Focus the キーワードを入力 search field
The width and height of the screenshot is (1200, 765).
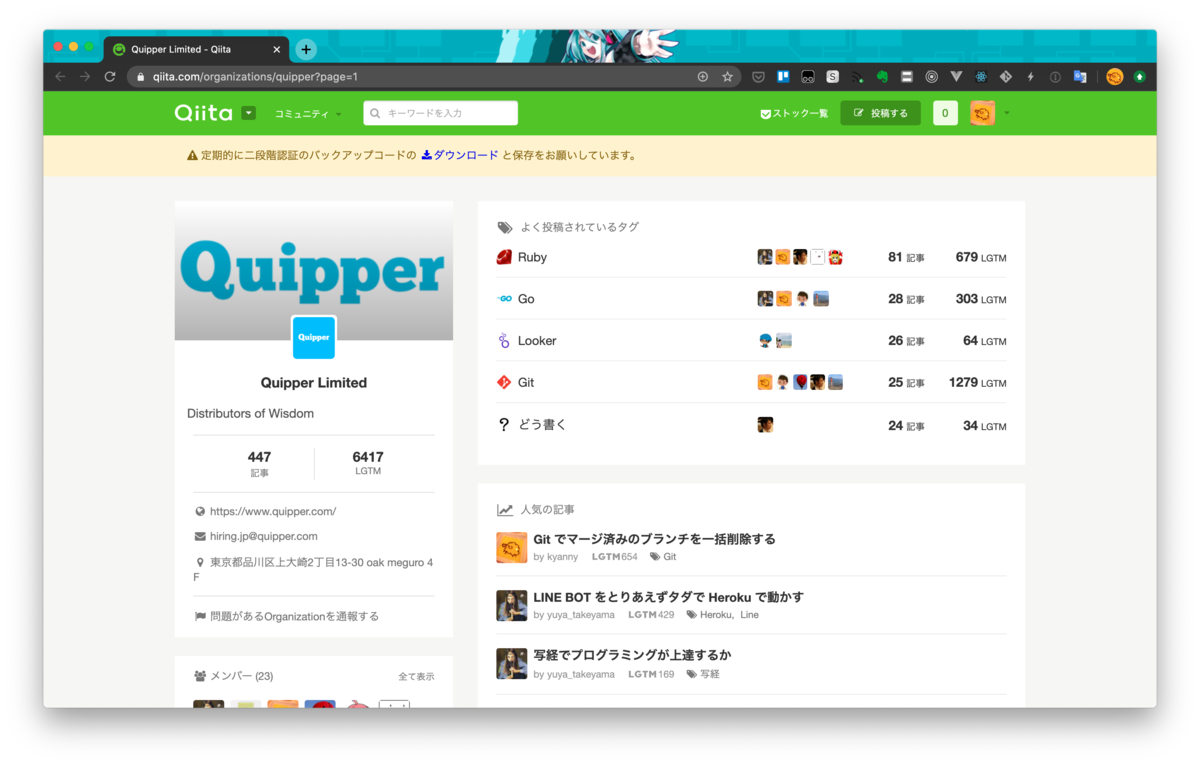[441, 113]
